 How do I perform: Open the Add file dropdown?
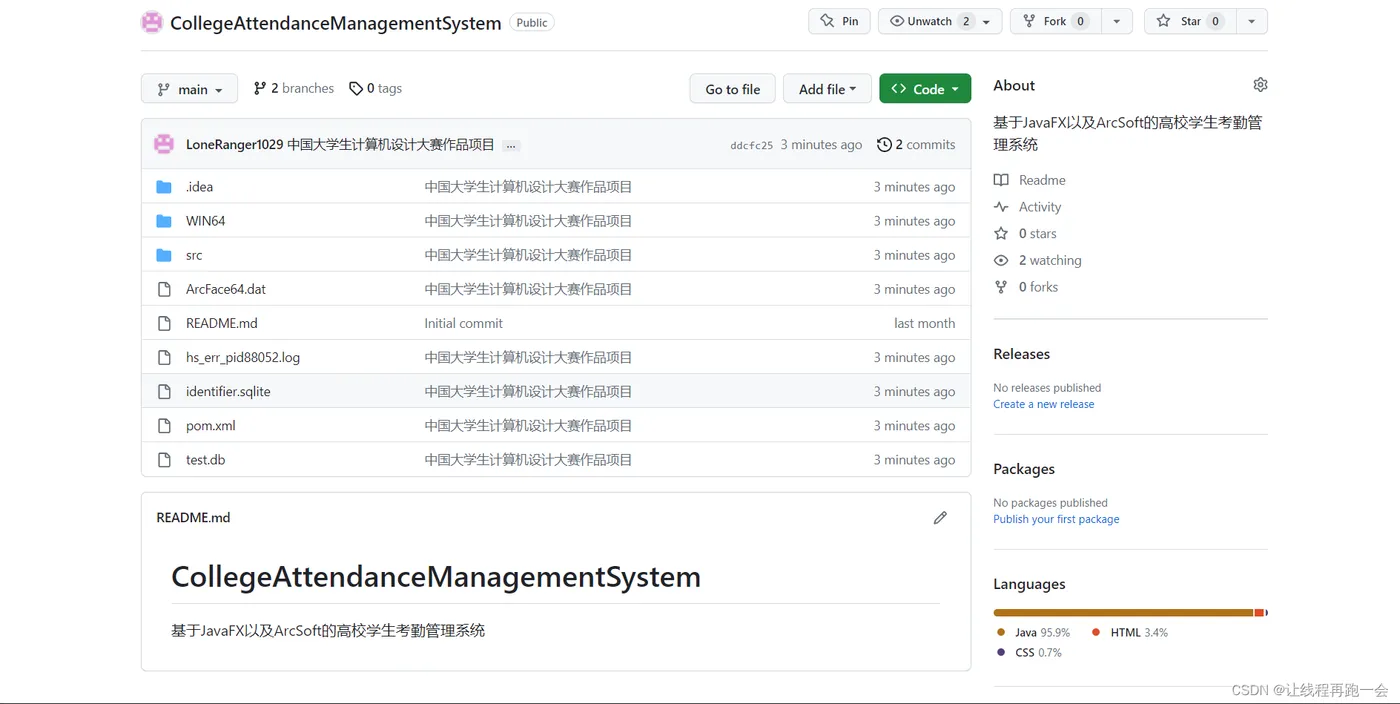click(827, 89)
